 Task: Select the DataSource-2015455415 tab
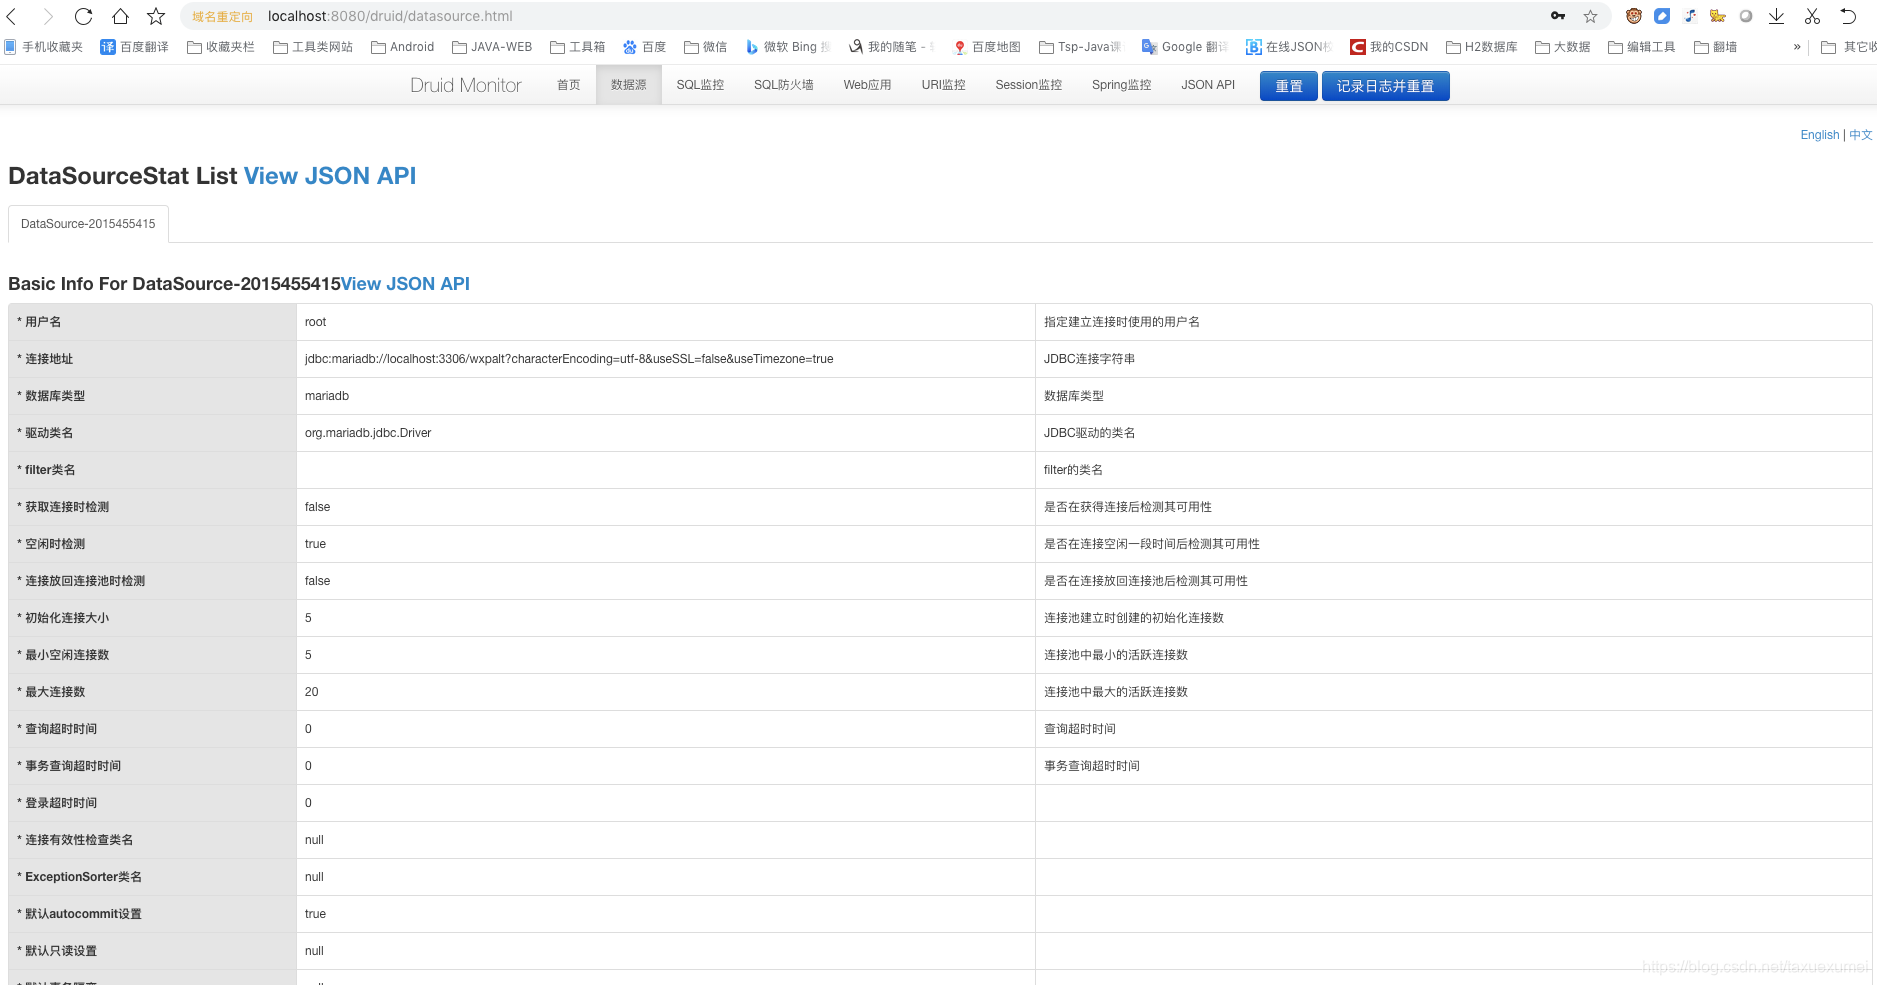(87, 223)
